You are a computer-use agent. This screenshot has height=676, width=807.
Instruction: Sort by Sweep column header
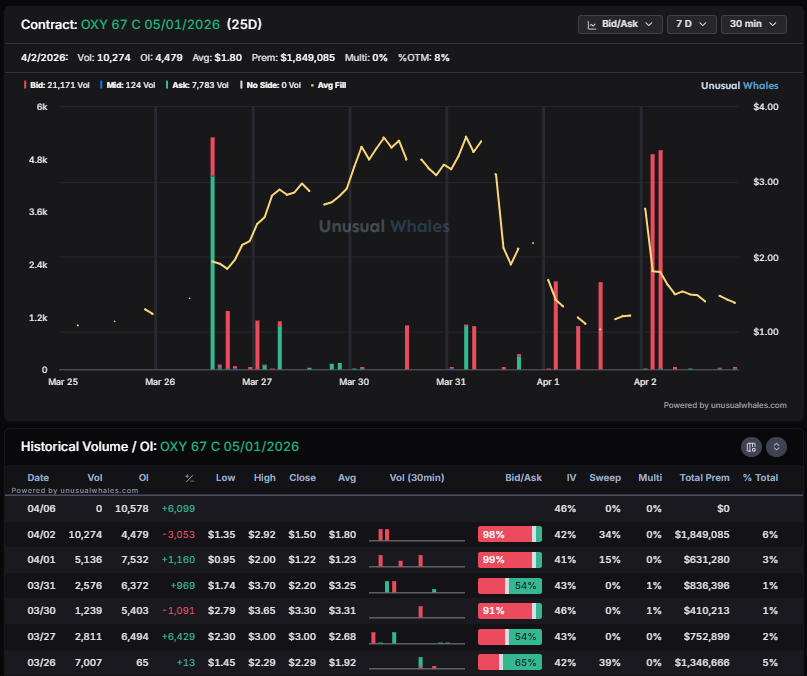[605, 478]
